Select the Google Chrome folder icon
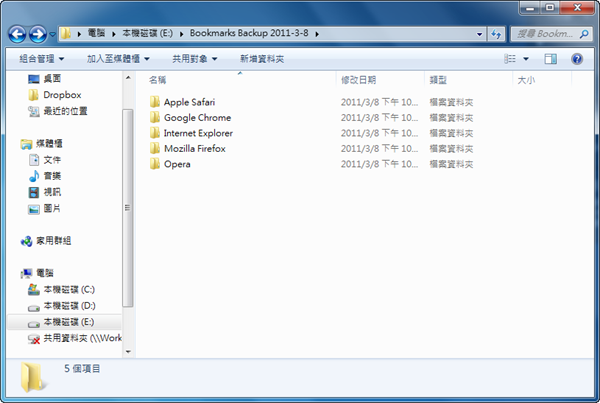 click(155, 117)
